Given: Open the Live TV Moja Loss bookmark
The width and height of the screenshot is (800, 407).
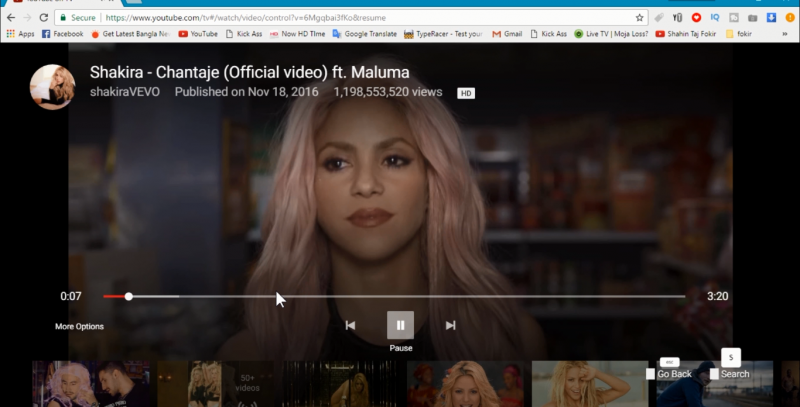Looking at the screenshot, I should click(x=611, y=34).
